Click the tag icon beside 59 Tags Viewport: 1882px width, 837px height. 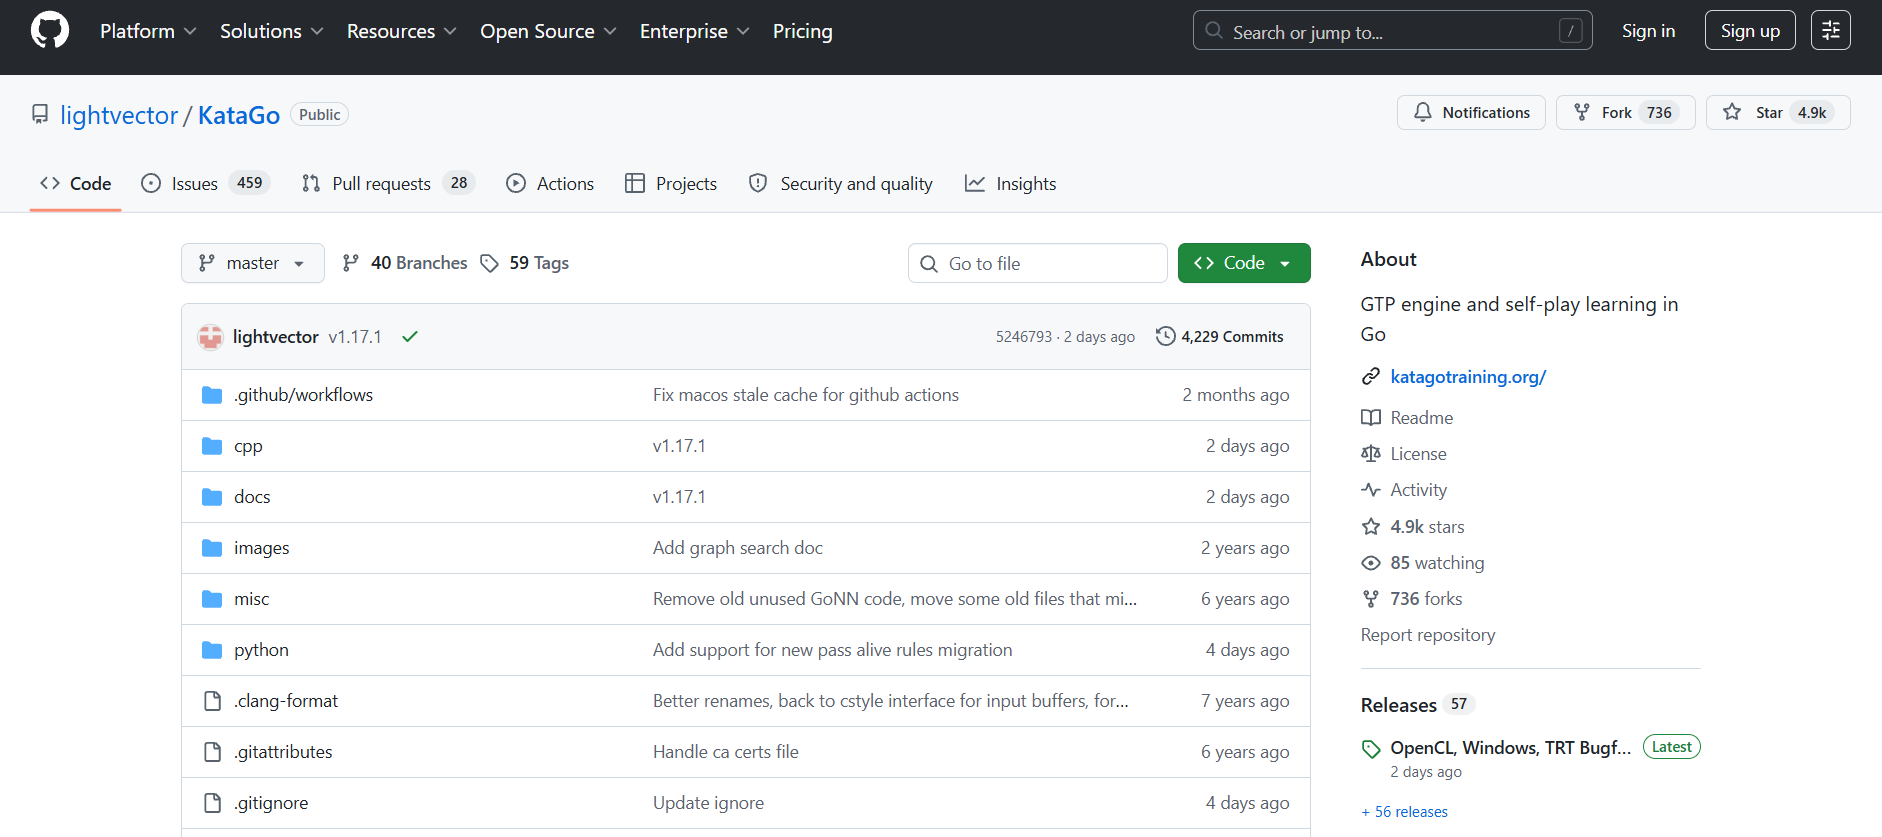pos(489,263)
